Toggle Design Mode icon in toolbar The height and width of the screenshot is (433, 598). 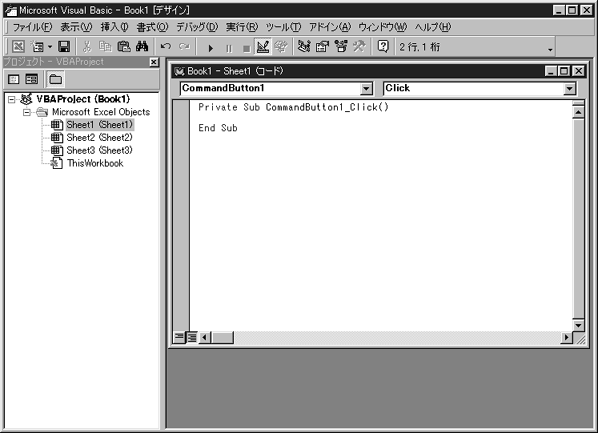point(263,47)
